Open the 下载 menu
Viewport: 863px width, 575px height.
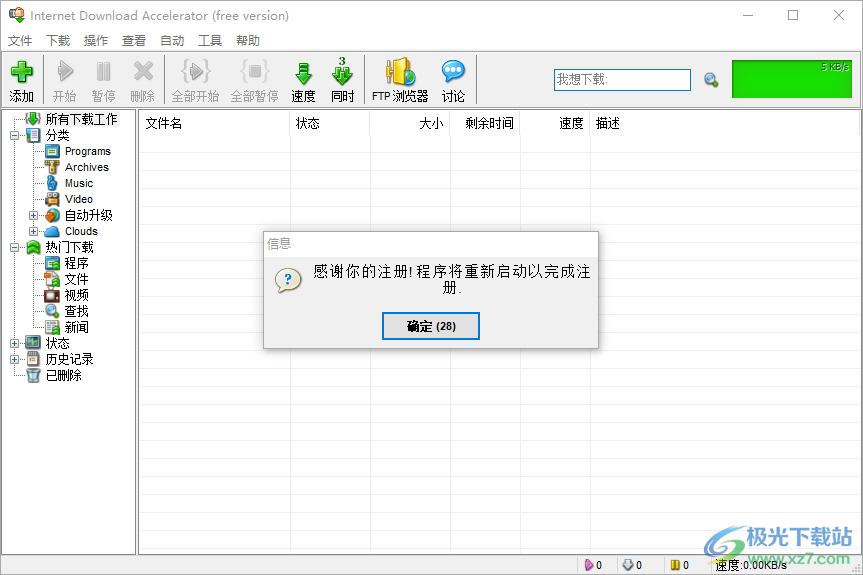click(58, 41)
